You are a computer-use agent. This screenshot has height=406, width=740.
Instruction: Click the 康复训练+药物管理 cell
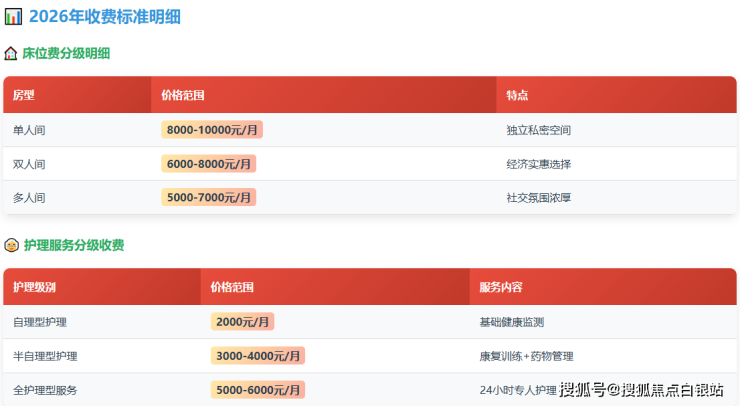[x=527, y=356]
